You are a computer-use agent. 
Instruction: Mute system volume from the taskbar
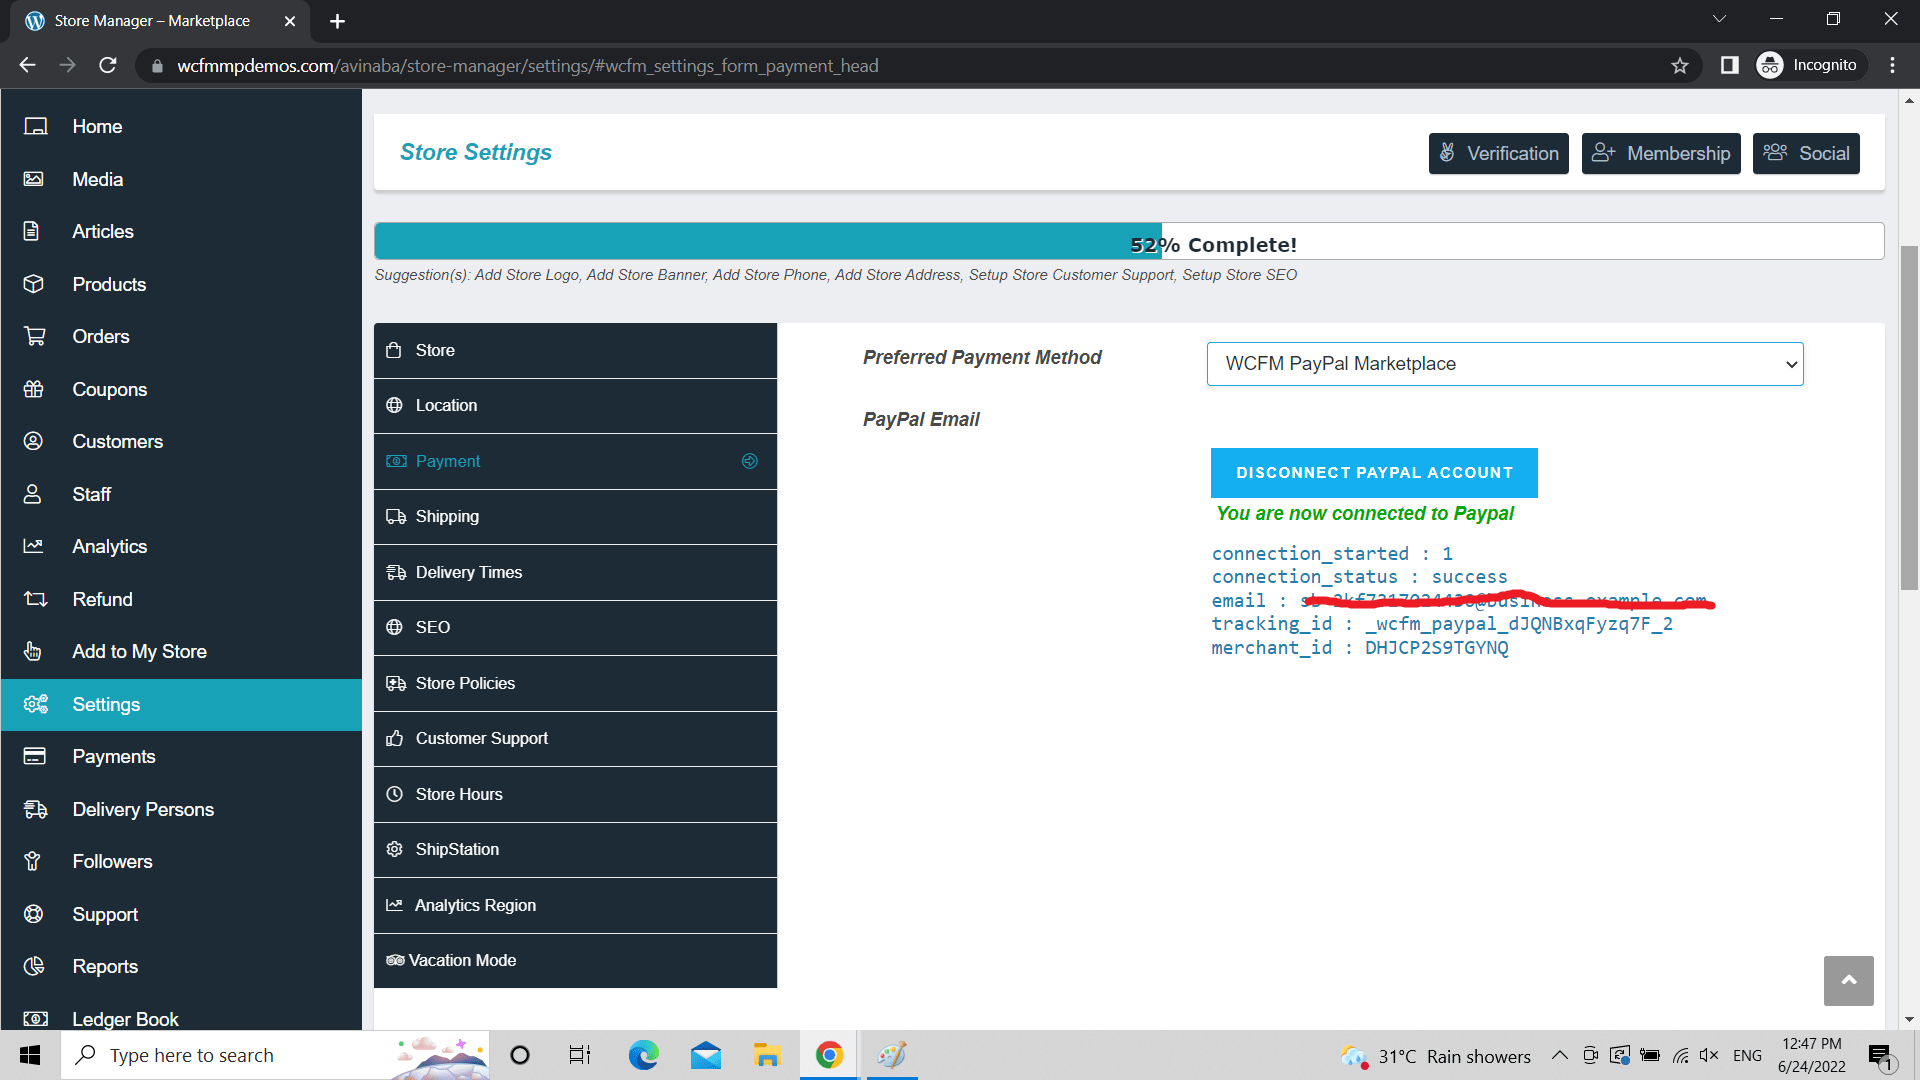(x=1709, y=1055)
